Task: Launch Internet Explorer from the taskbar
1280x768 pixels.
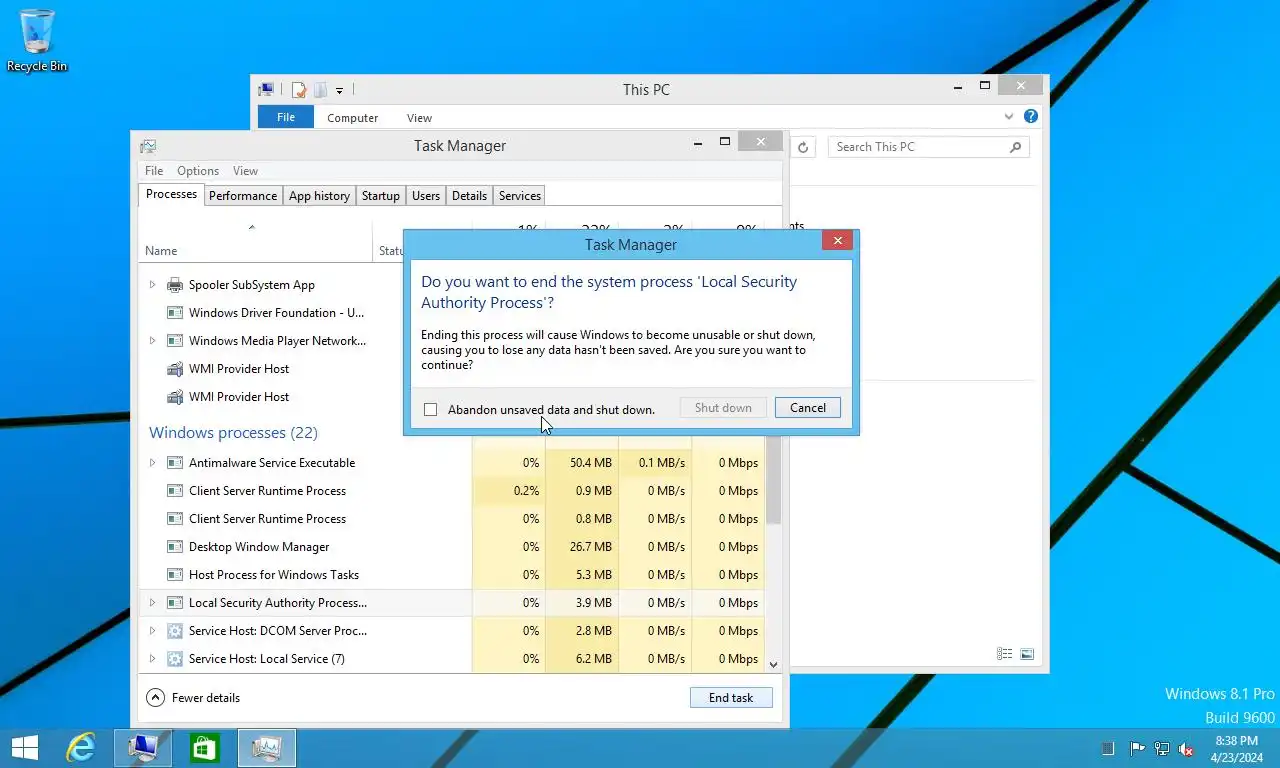Action: [x=81, y=748]
